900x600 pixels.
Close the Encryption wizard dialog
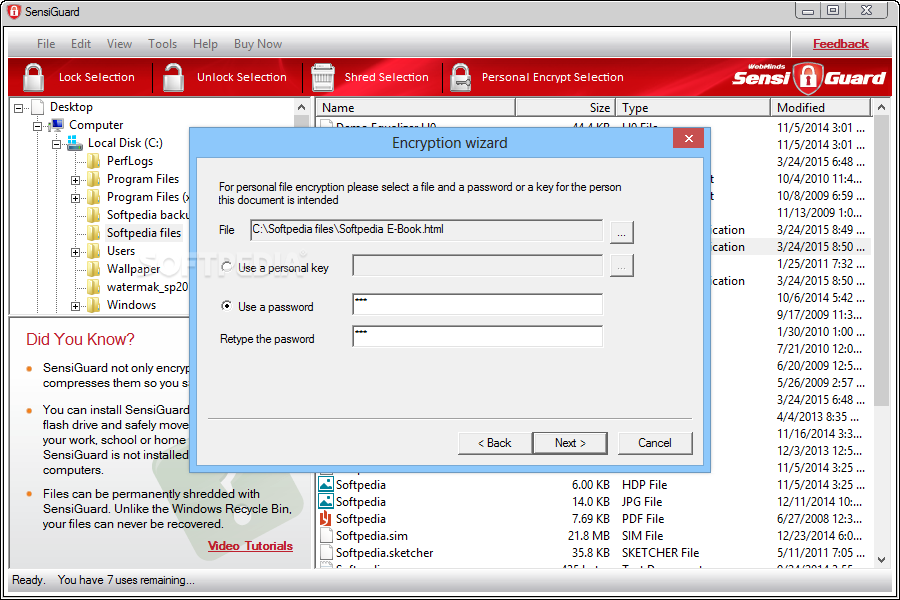tap(689, 138)
